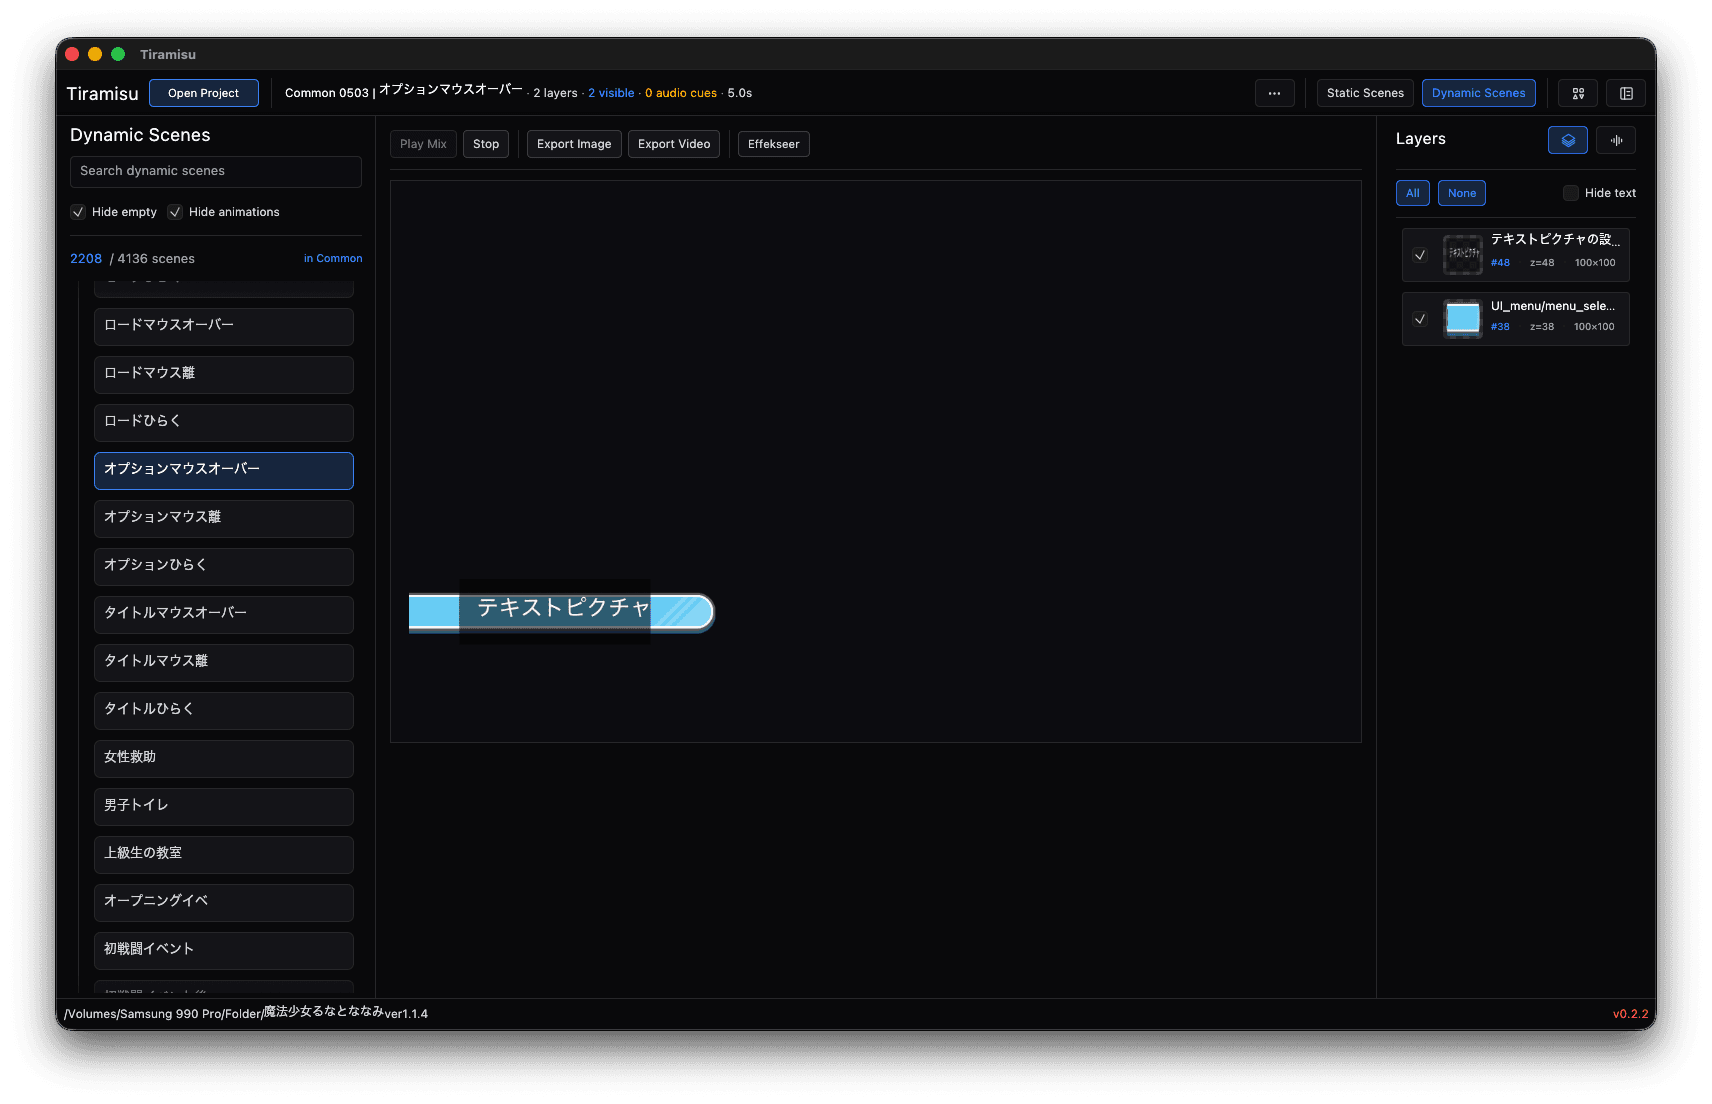Select scene オプションひらく

pyautogui.click(x=224, y=567)
